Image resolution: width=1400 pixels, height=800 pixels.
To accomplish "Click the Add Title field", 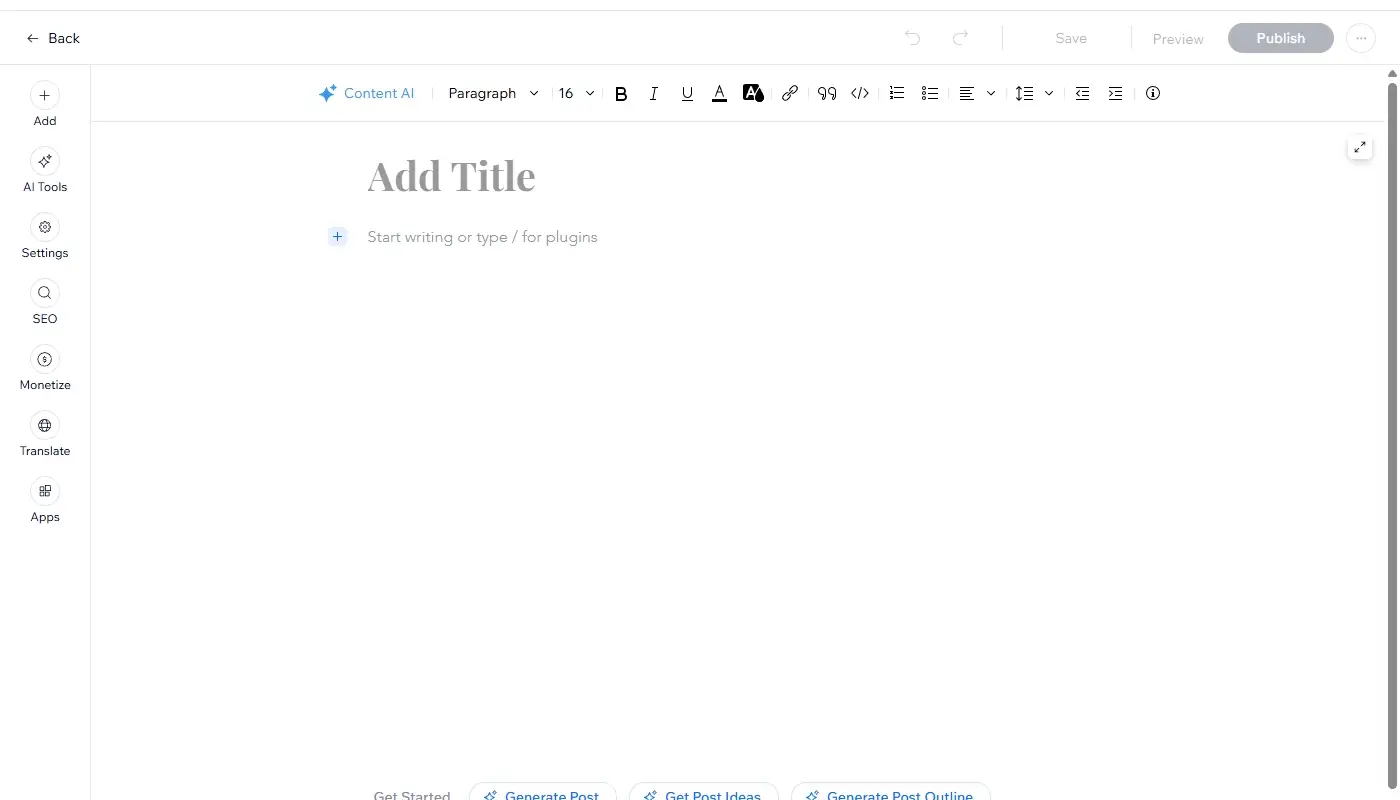I will [451, 176].
